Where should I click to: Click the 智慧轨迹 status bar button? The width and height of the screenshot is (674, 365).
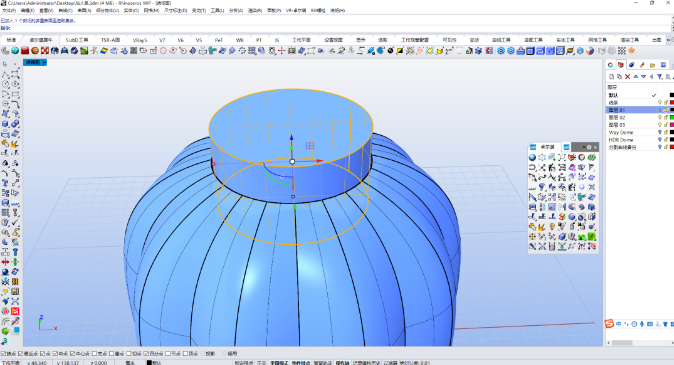[324, 363]
